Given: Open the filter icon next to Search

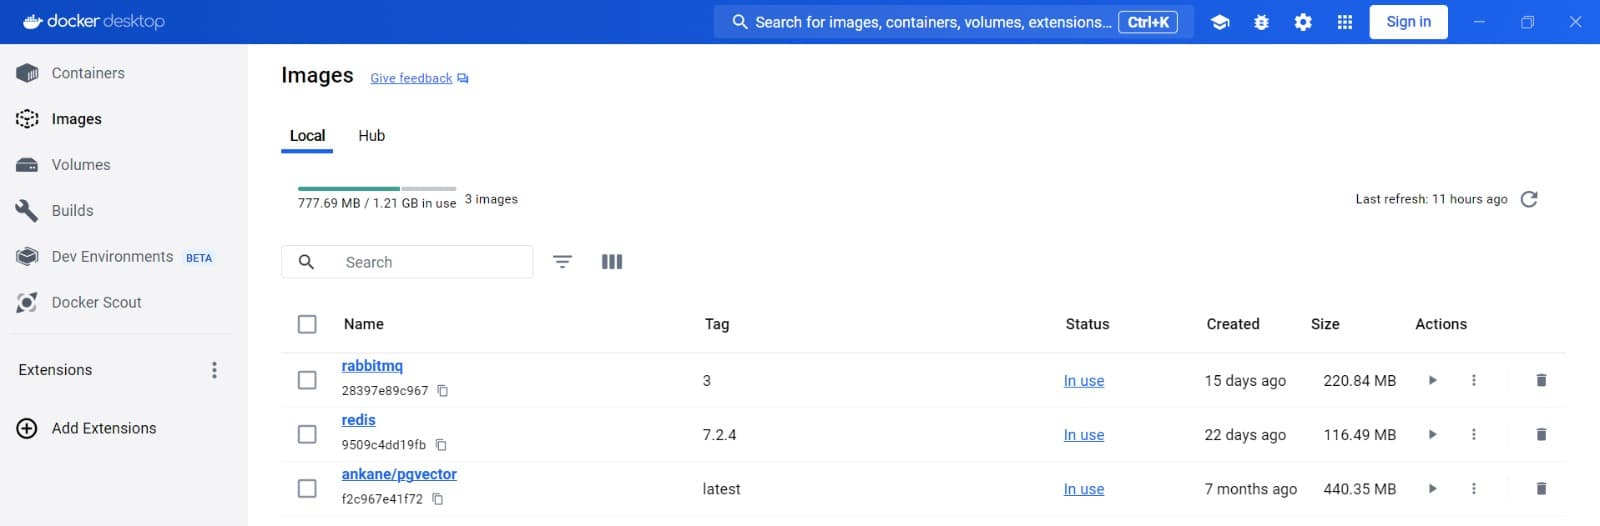Looking at the screenshot, I should [563, 262].
